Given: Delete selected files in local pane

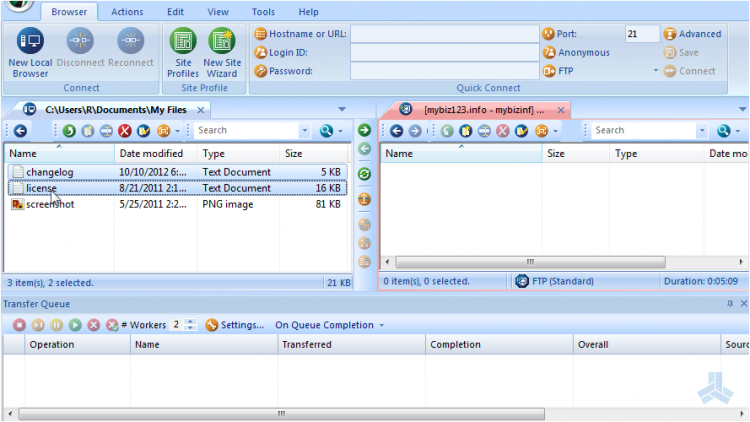Looking at the screenshot, I should [x=125, y=131].
